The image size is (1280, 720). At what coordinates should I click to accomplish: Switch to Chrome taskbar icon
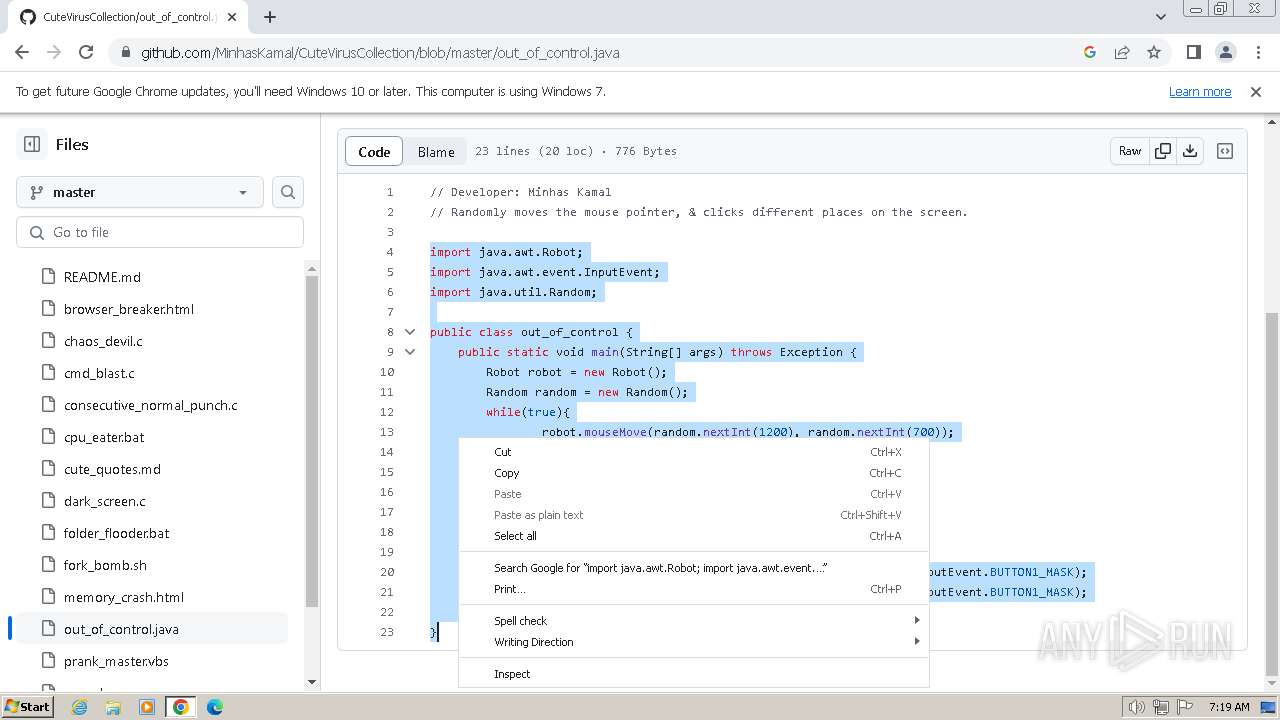181,706
